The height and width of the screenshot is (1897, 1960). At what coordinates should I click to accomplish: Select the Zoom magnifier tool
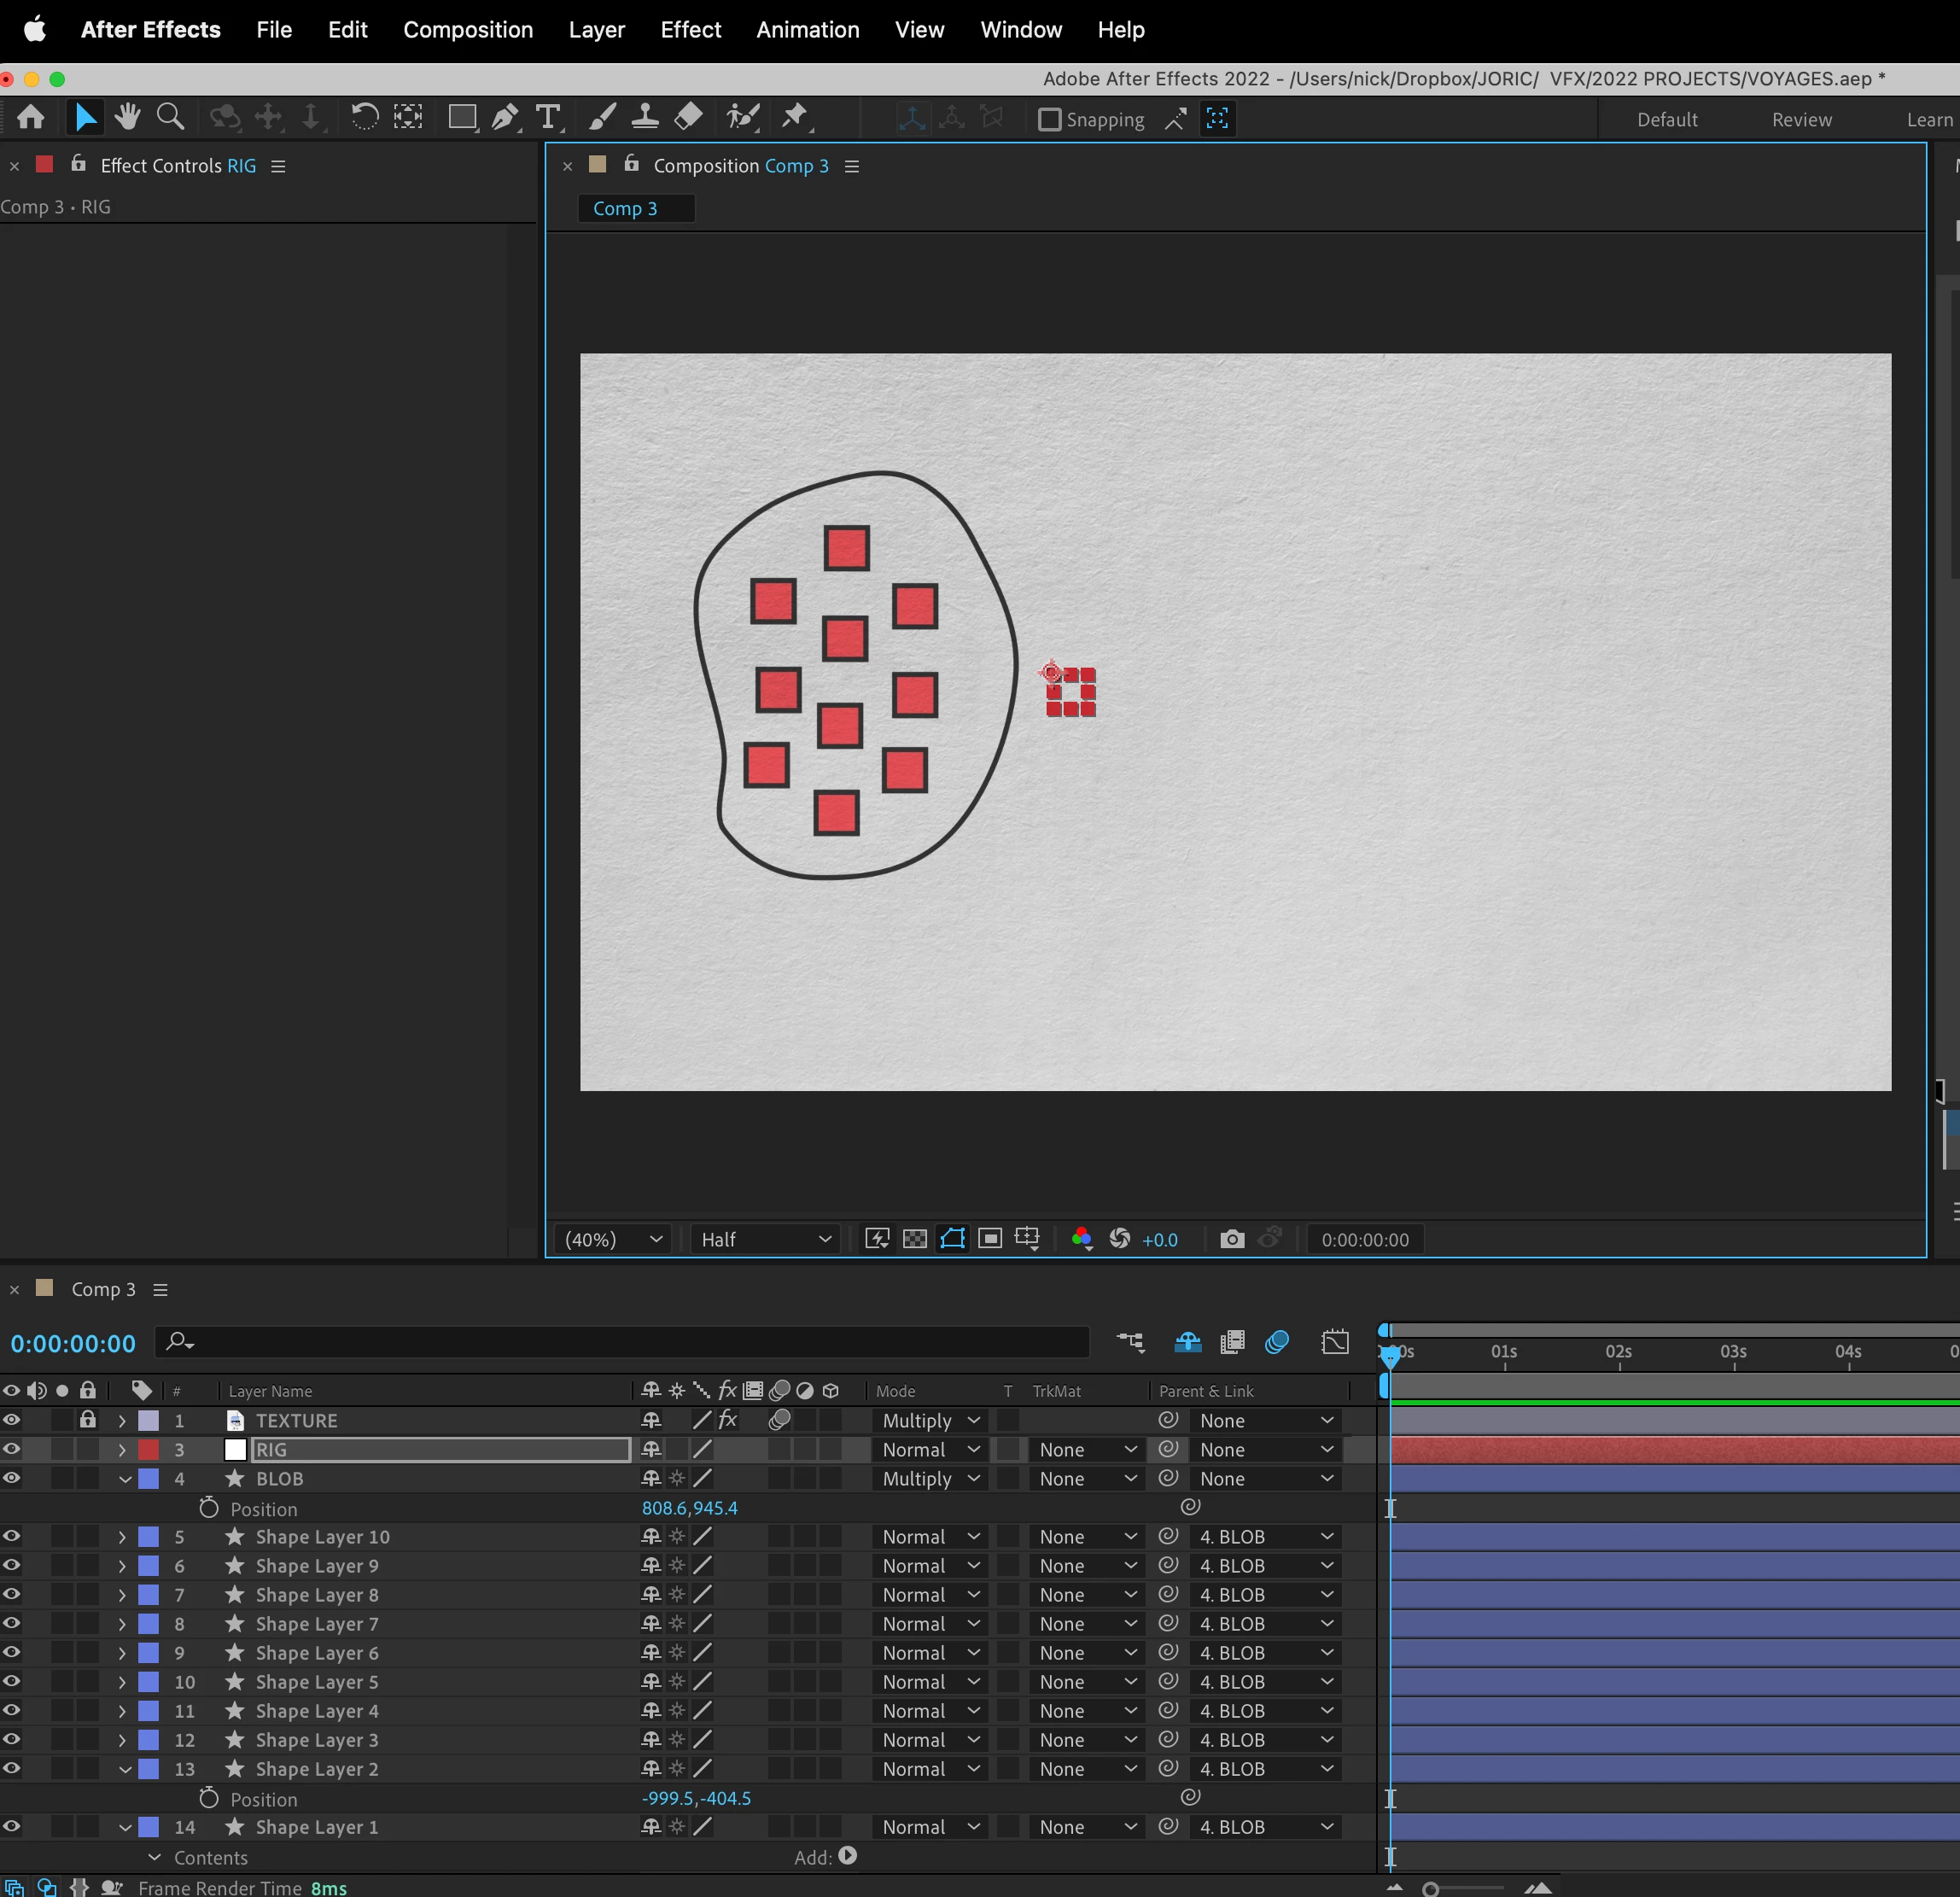tap(171, 118)
